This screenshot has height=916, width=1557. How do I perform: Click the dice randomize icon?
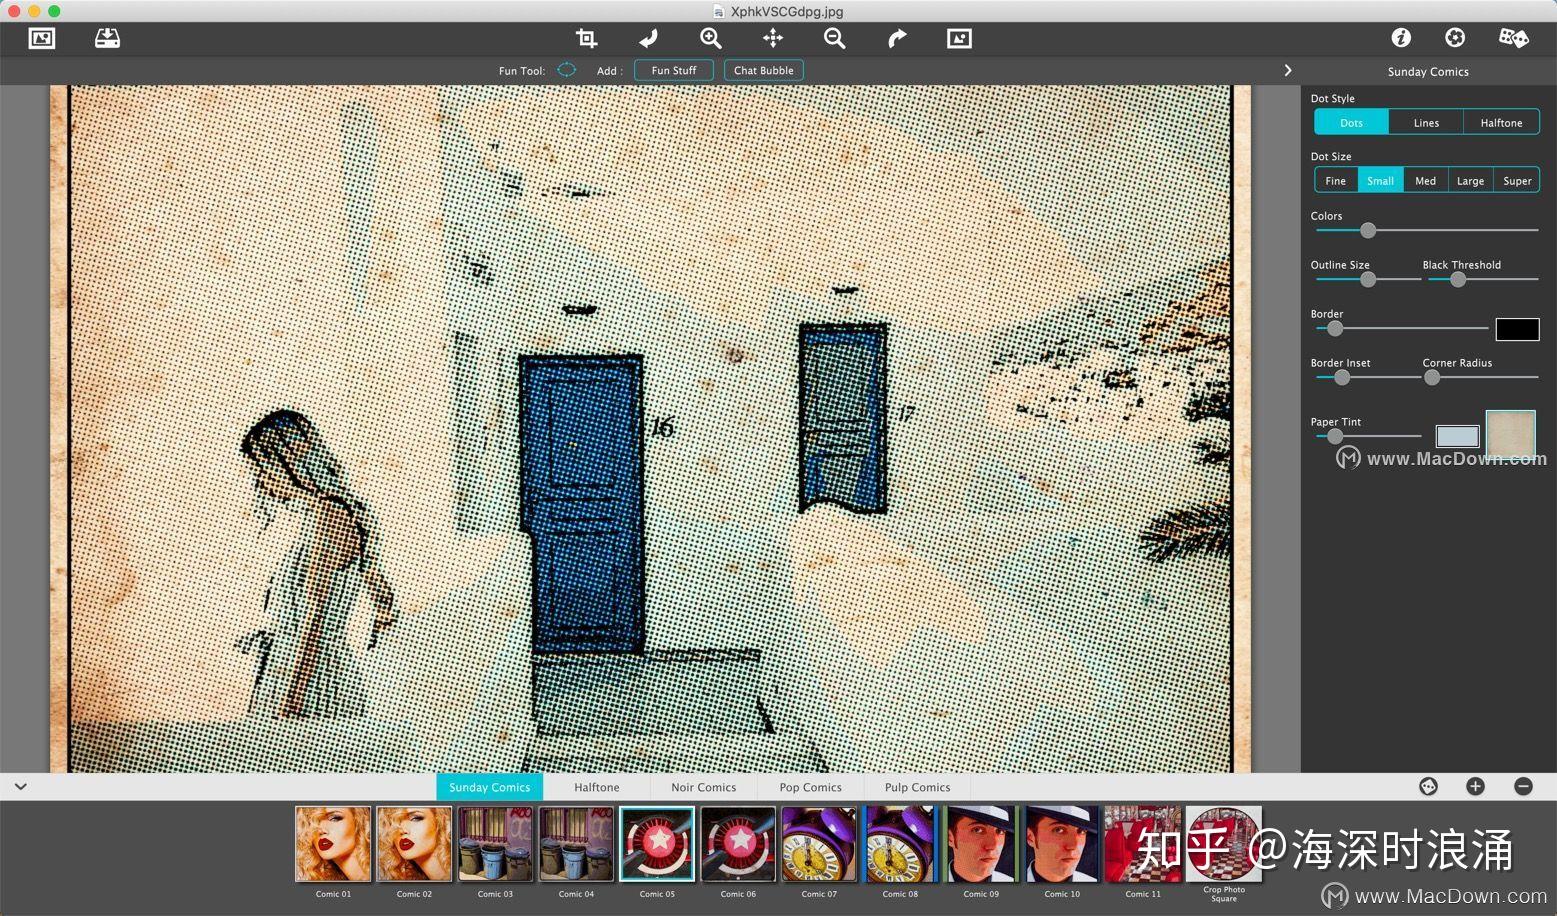click(x=1513, y=38)
